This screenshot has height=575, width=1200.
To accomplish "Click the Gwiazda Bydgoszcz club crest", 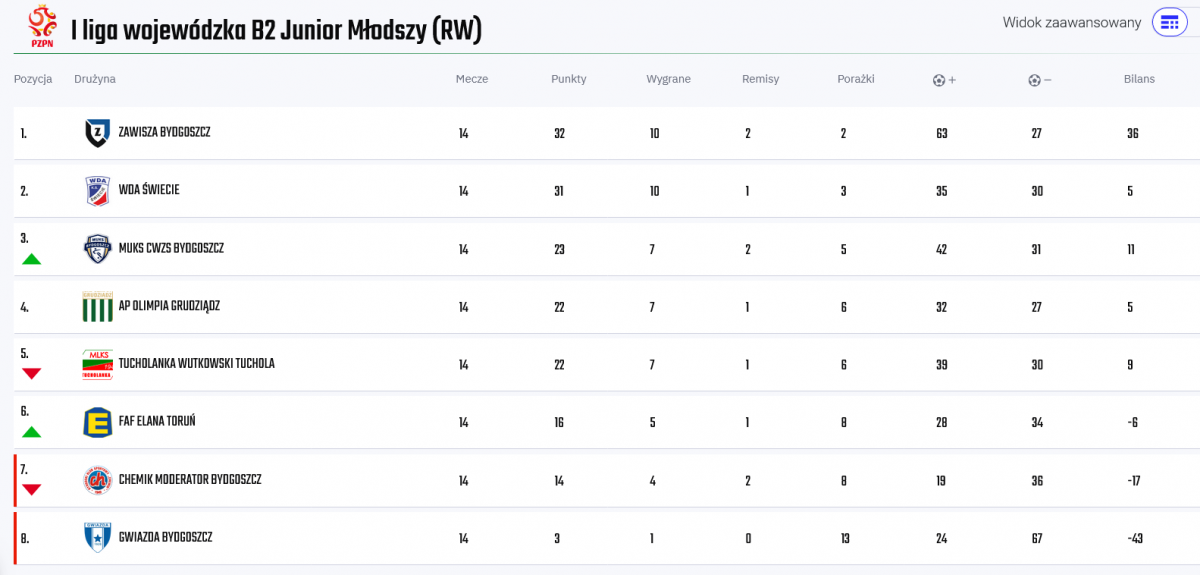I will 97,538.
